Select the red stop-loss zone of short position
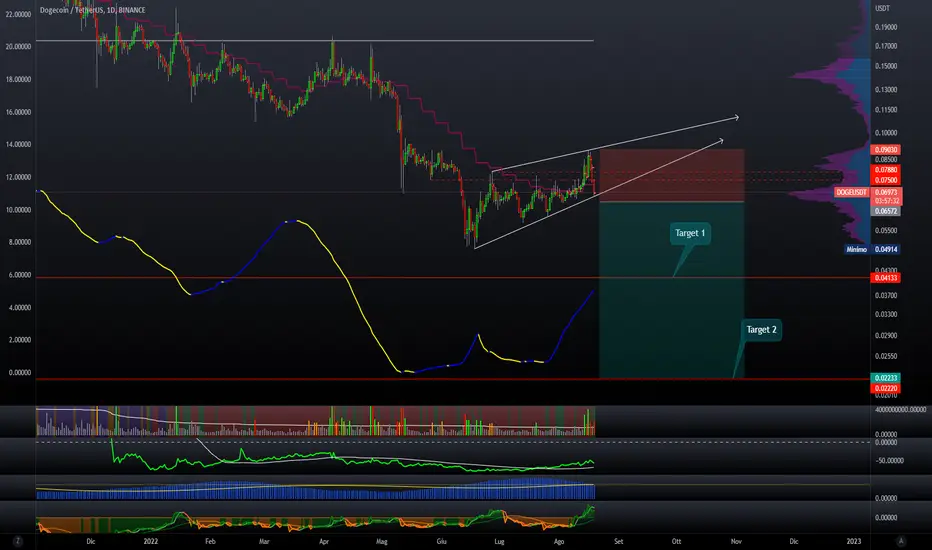 (672, 175)
